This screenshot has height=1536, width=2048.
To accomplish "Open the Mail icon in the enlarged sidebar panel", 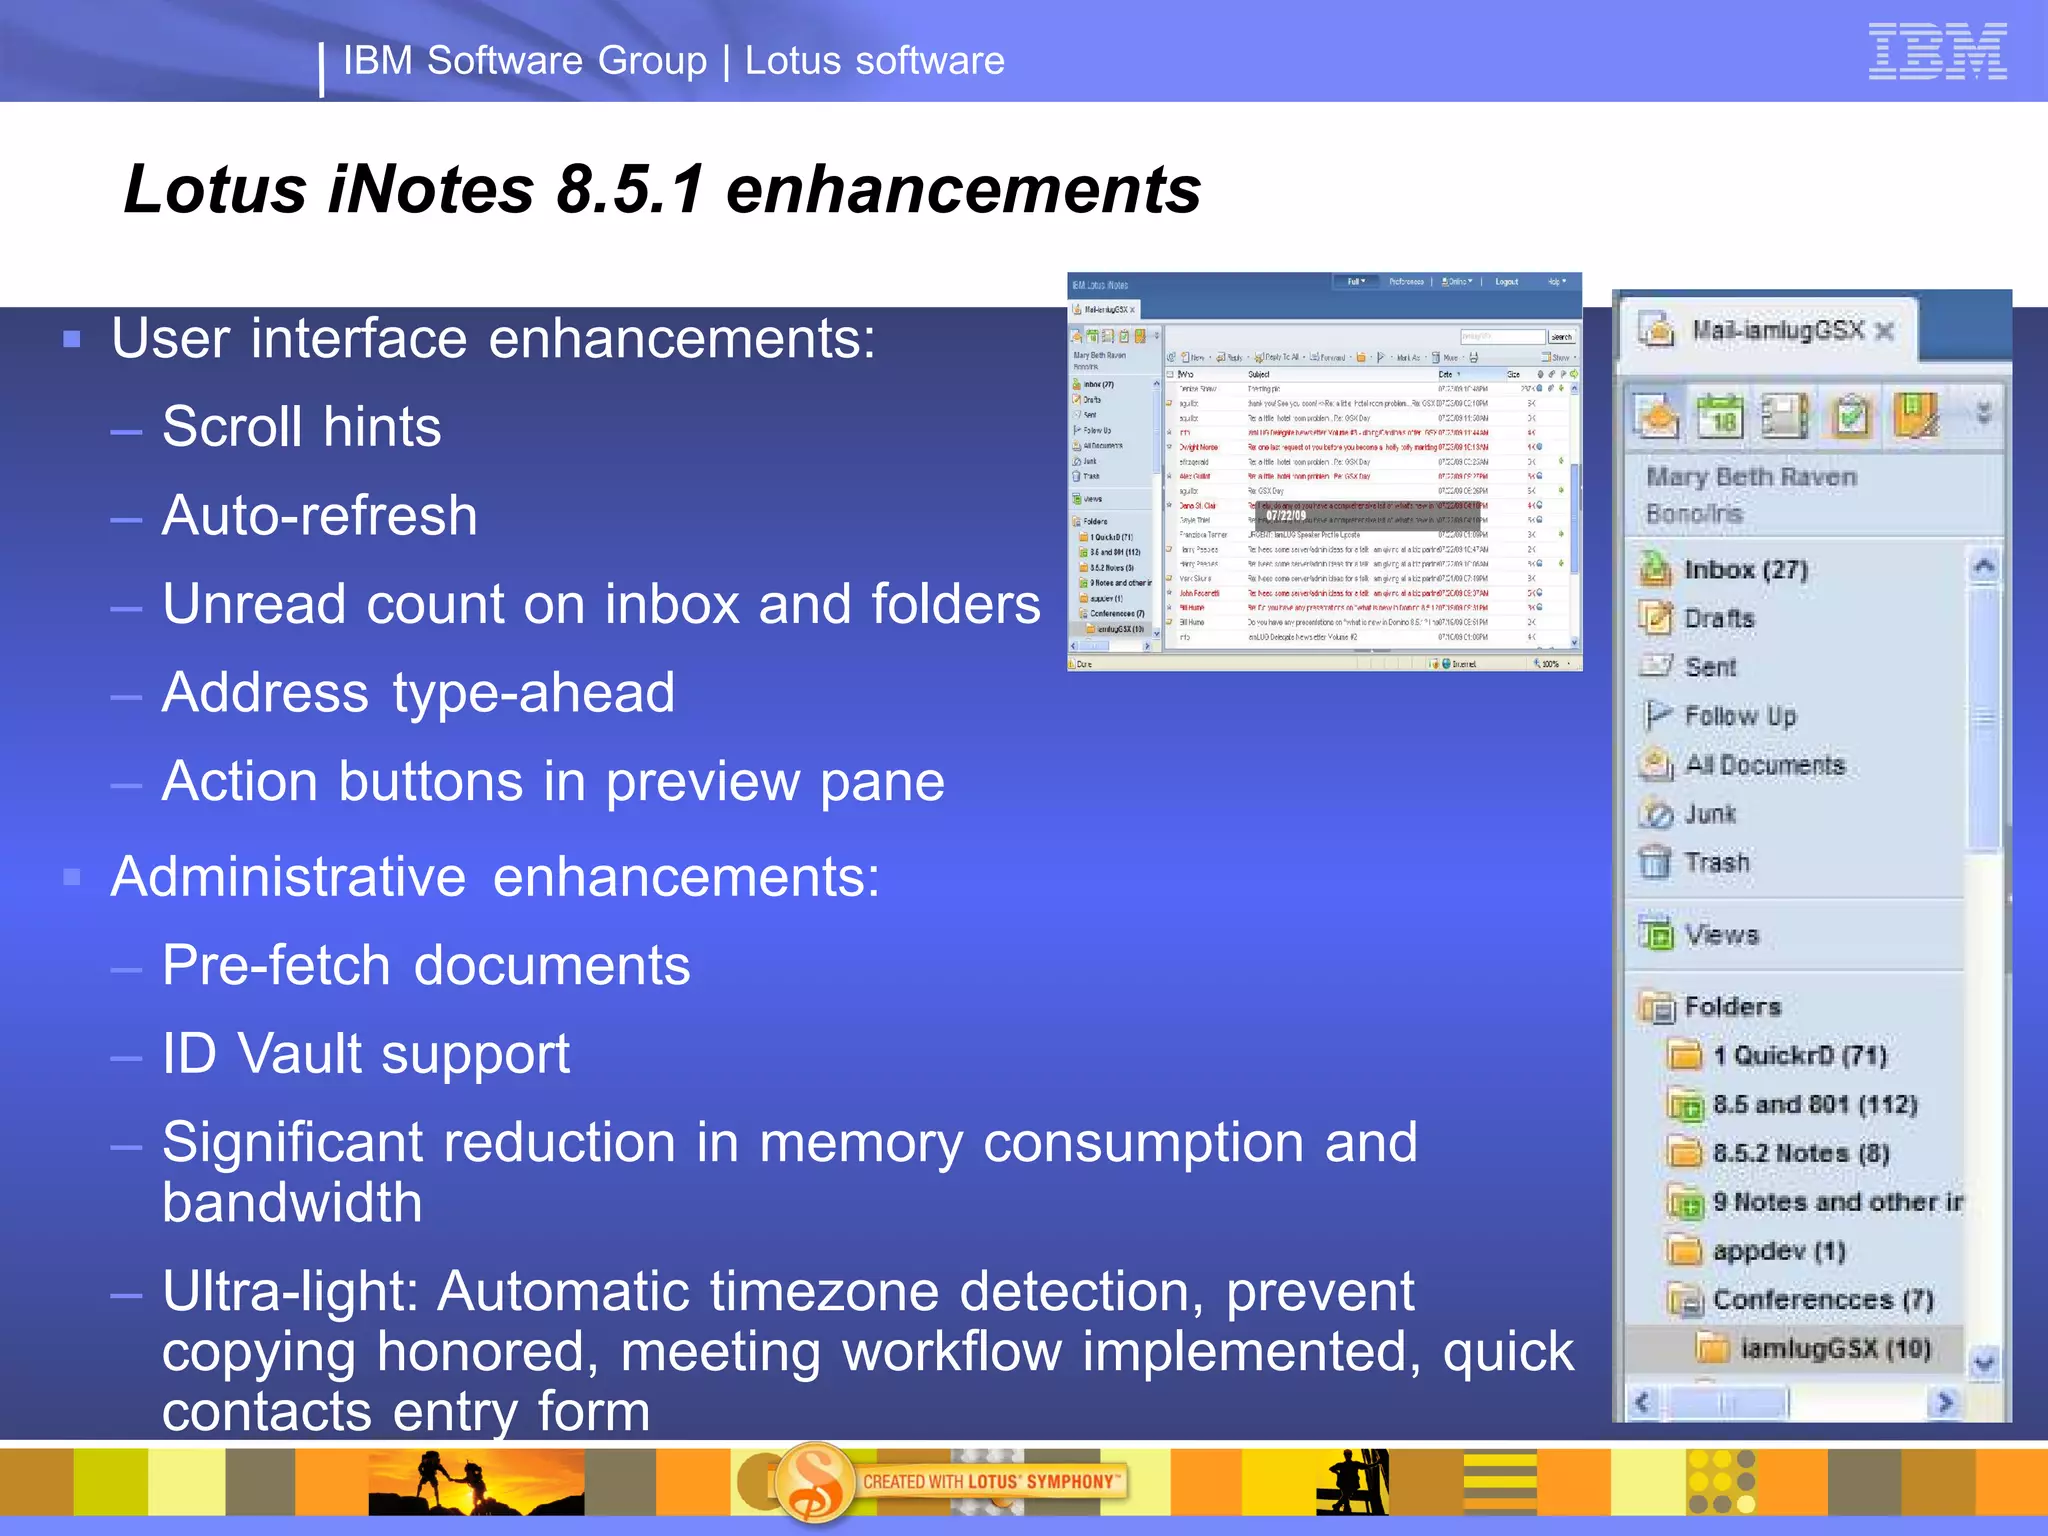I will coord(1657,416).
